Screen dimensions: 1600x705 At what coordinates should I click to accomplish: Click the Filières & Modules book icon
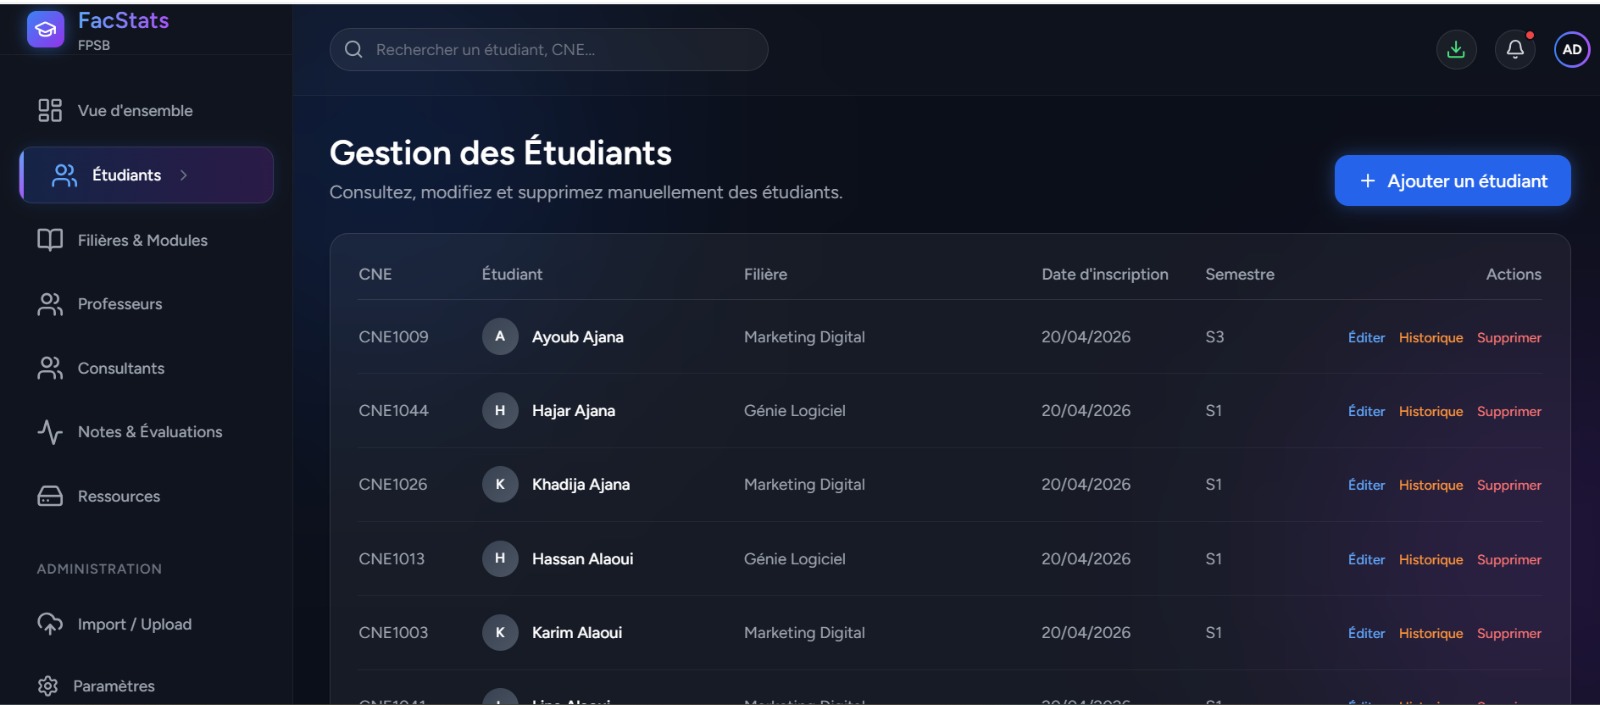pos(50,240)
